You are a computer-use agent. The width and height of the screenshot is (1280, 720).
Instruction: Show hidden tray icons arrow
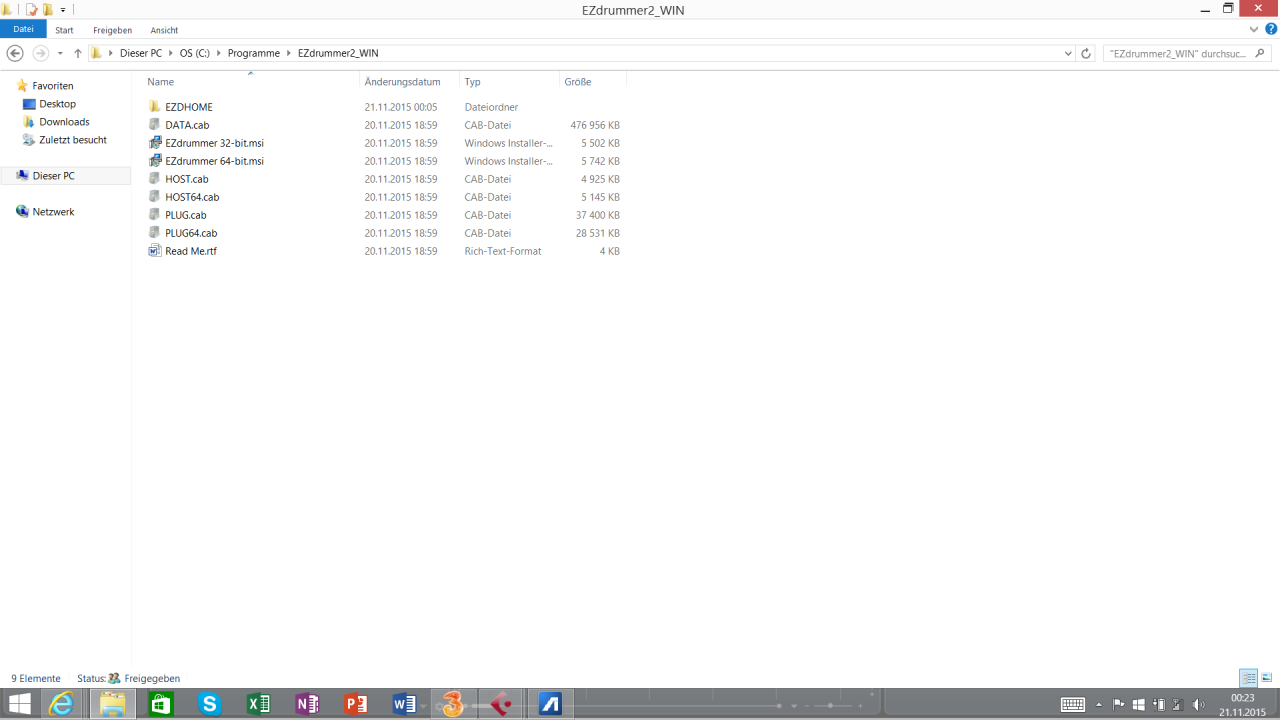click(1099, 705)
